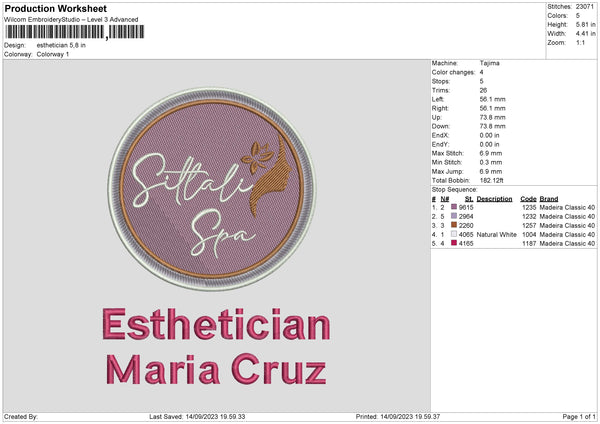Screen dimensions: 600x424
Task: Click the Width value 4.41 in
Action: point(585,34)
